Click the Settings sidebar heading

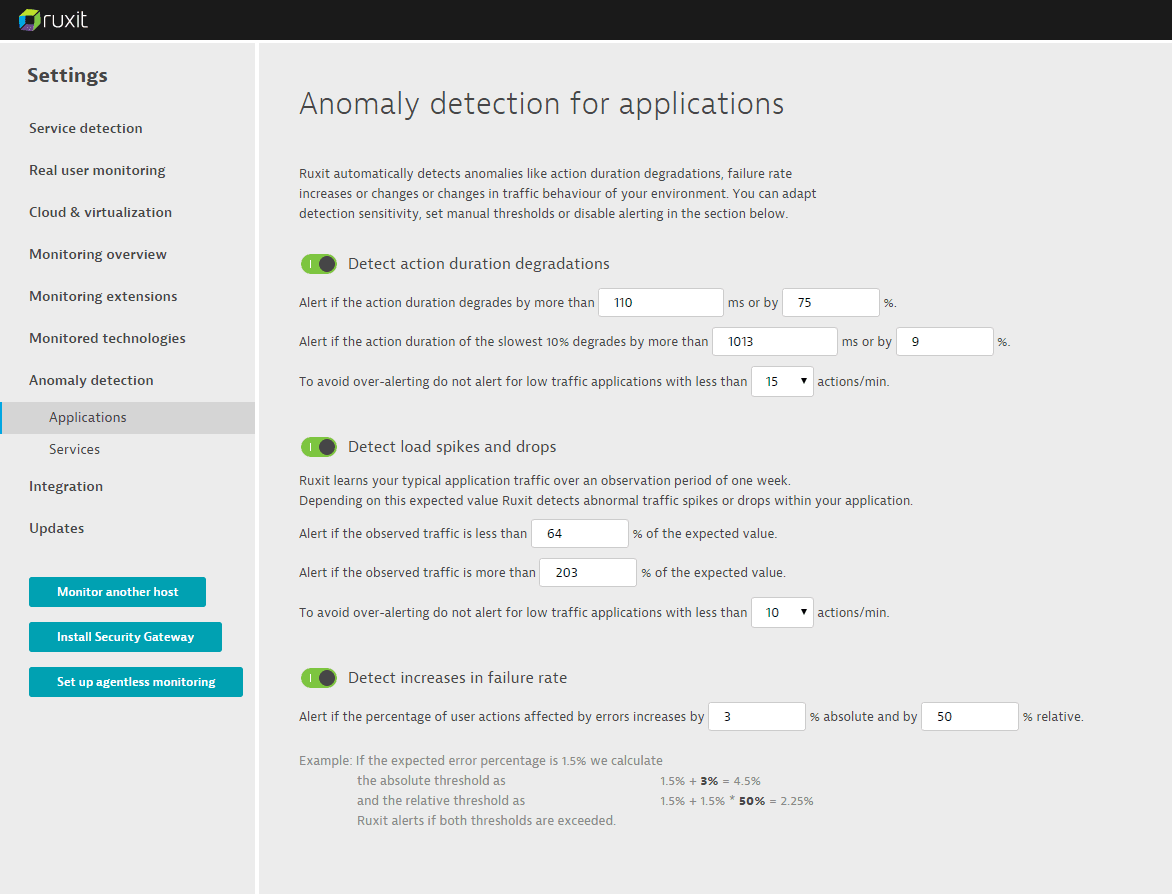pos(67,75)
